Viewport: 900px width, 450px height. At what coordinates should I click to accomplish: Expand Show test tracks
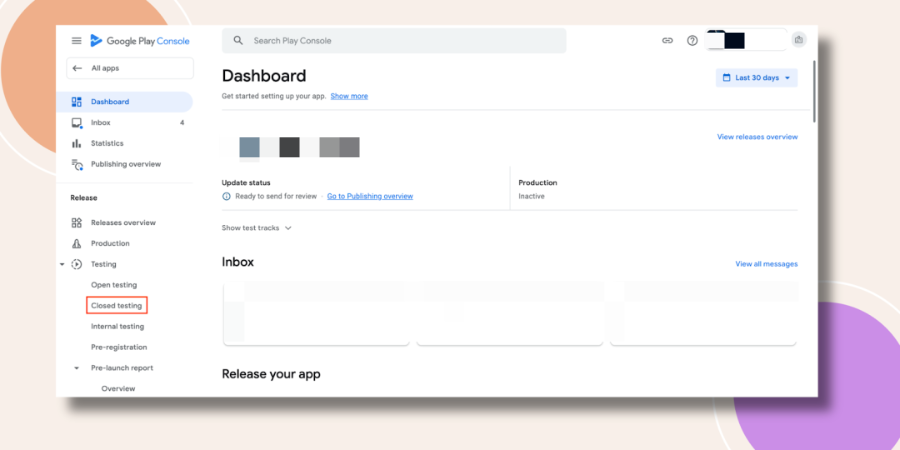257,228
